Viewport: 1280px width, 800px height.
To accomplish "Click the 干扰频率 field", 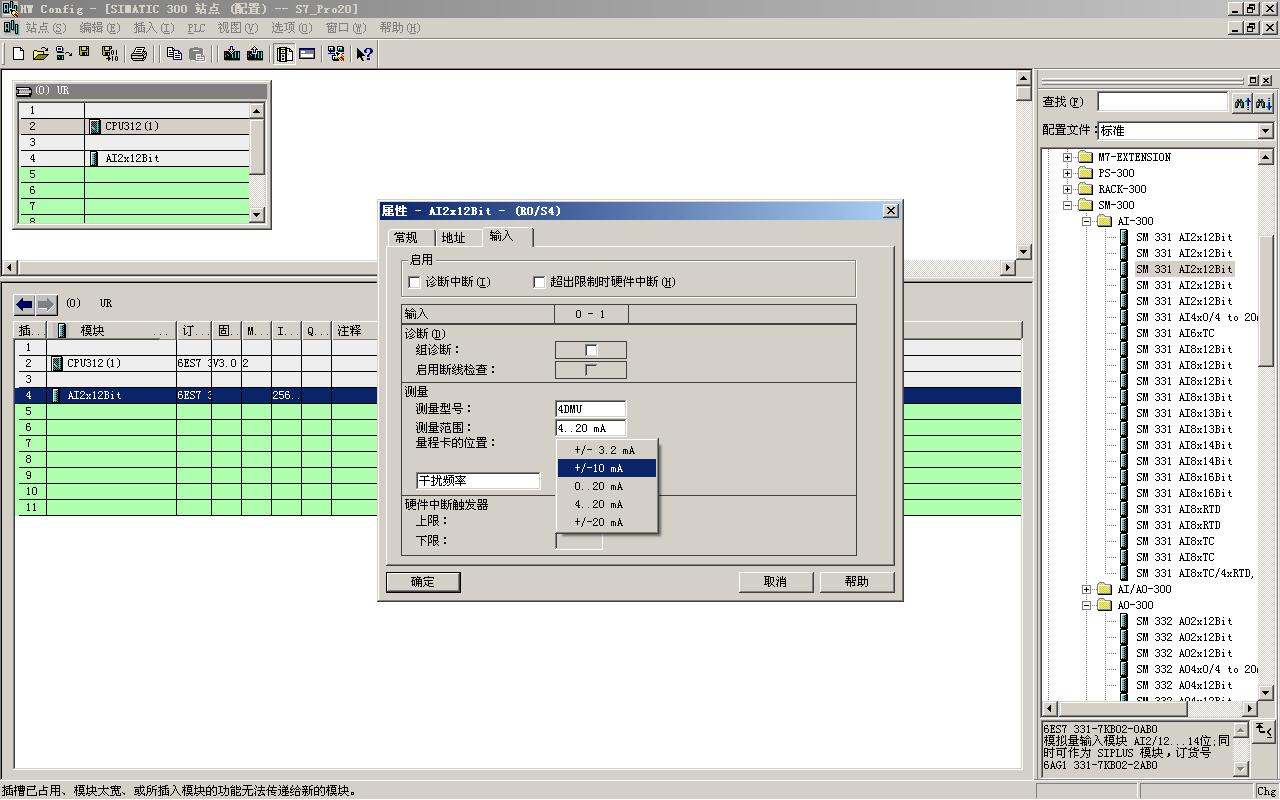I will tap(478, 481).
